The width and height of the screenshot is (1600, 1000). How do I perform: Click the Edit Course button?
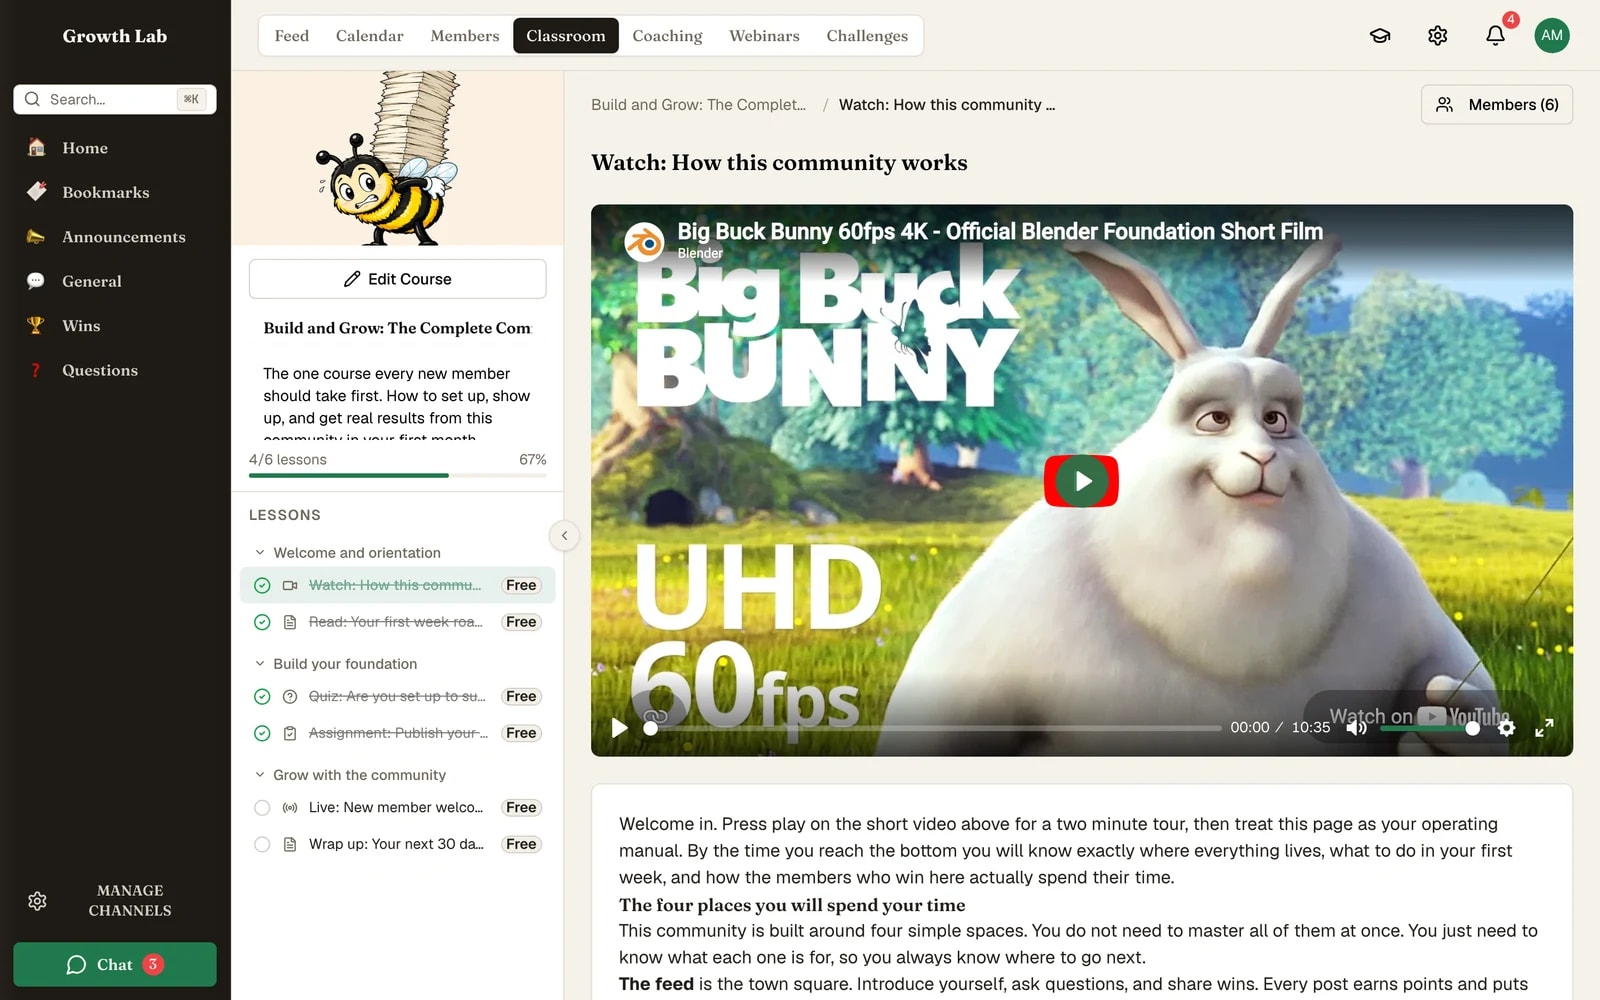coord(398,279)
